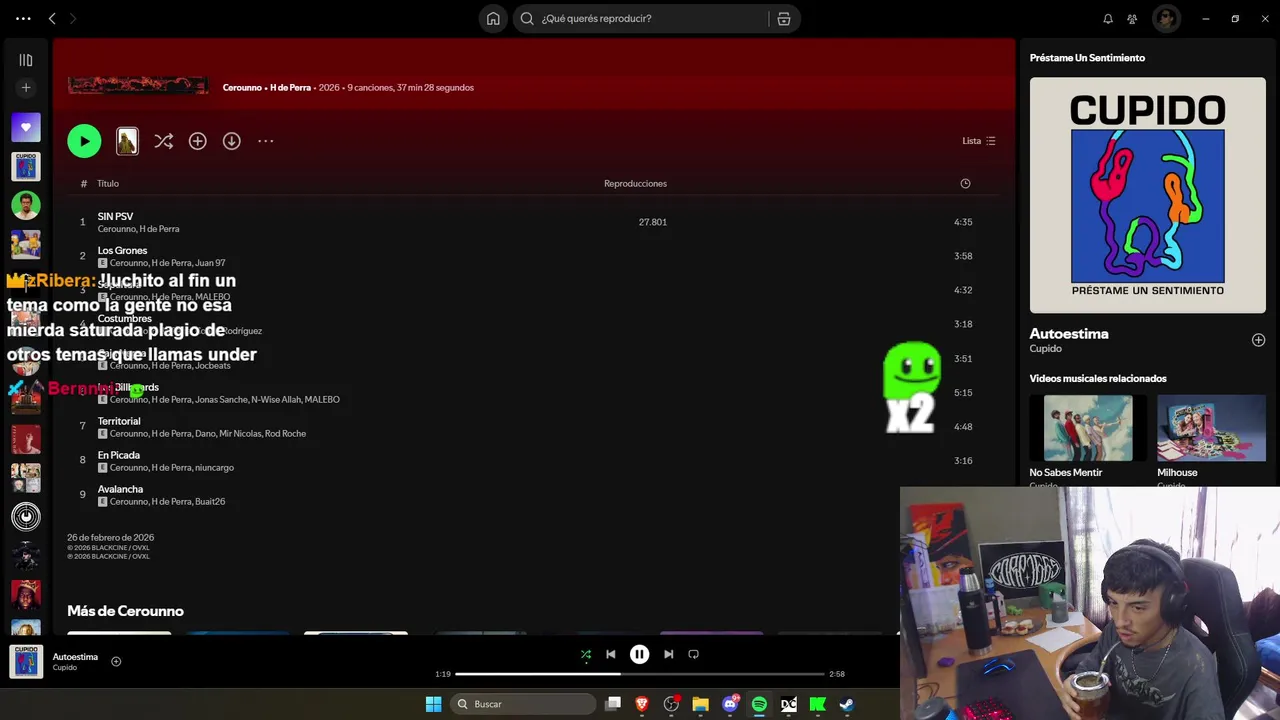Select track SIN PSV
Image resolution: width=1280 pixels, height=720 pixels.
point(115,216)
